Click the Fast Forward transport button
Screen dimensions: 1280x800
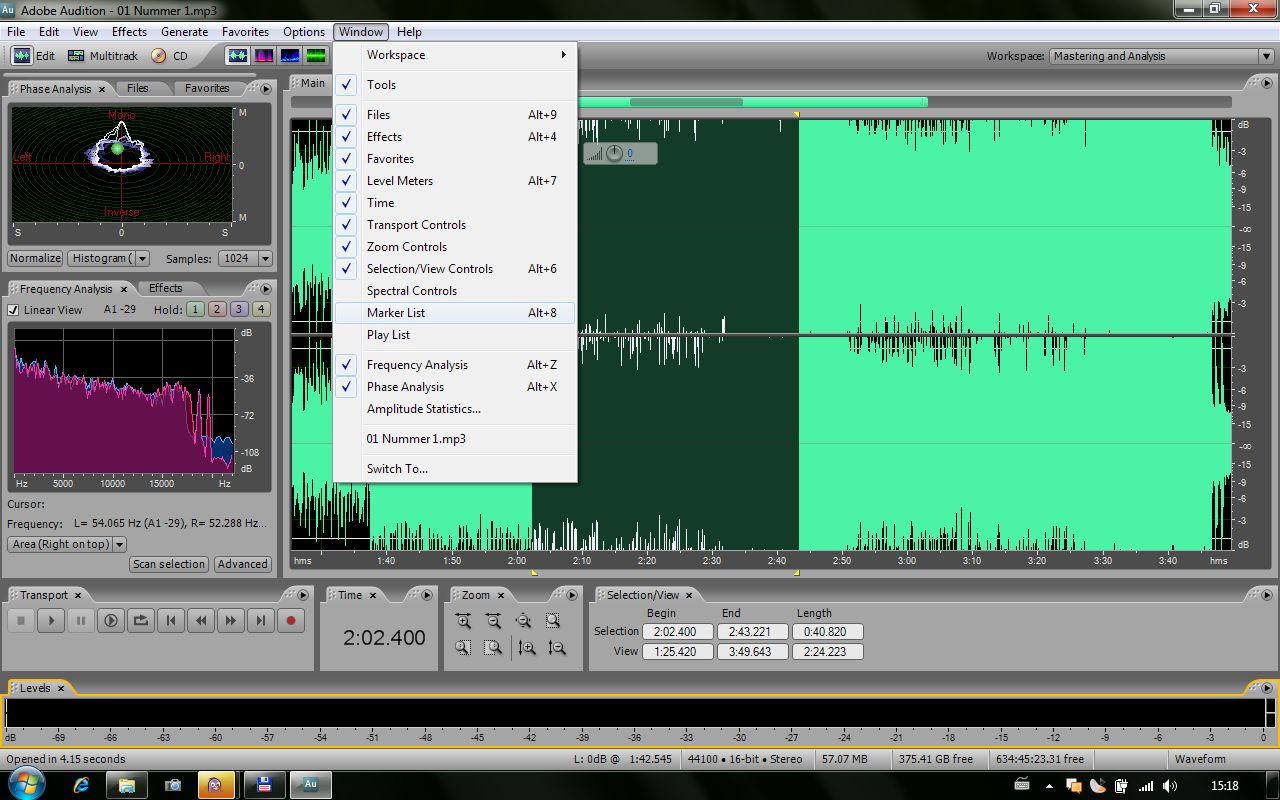231,621
